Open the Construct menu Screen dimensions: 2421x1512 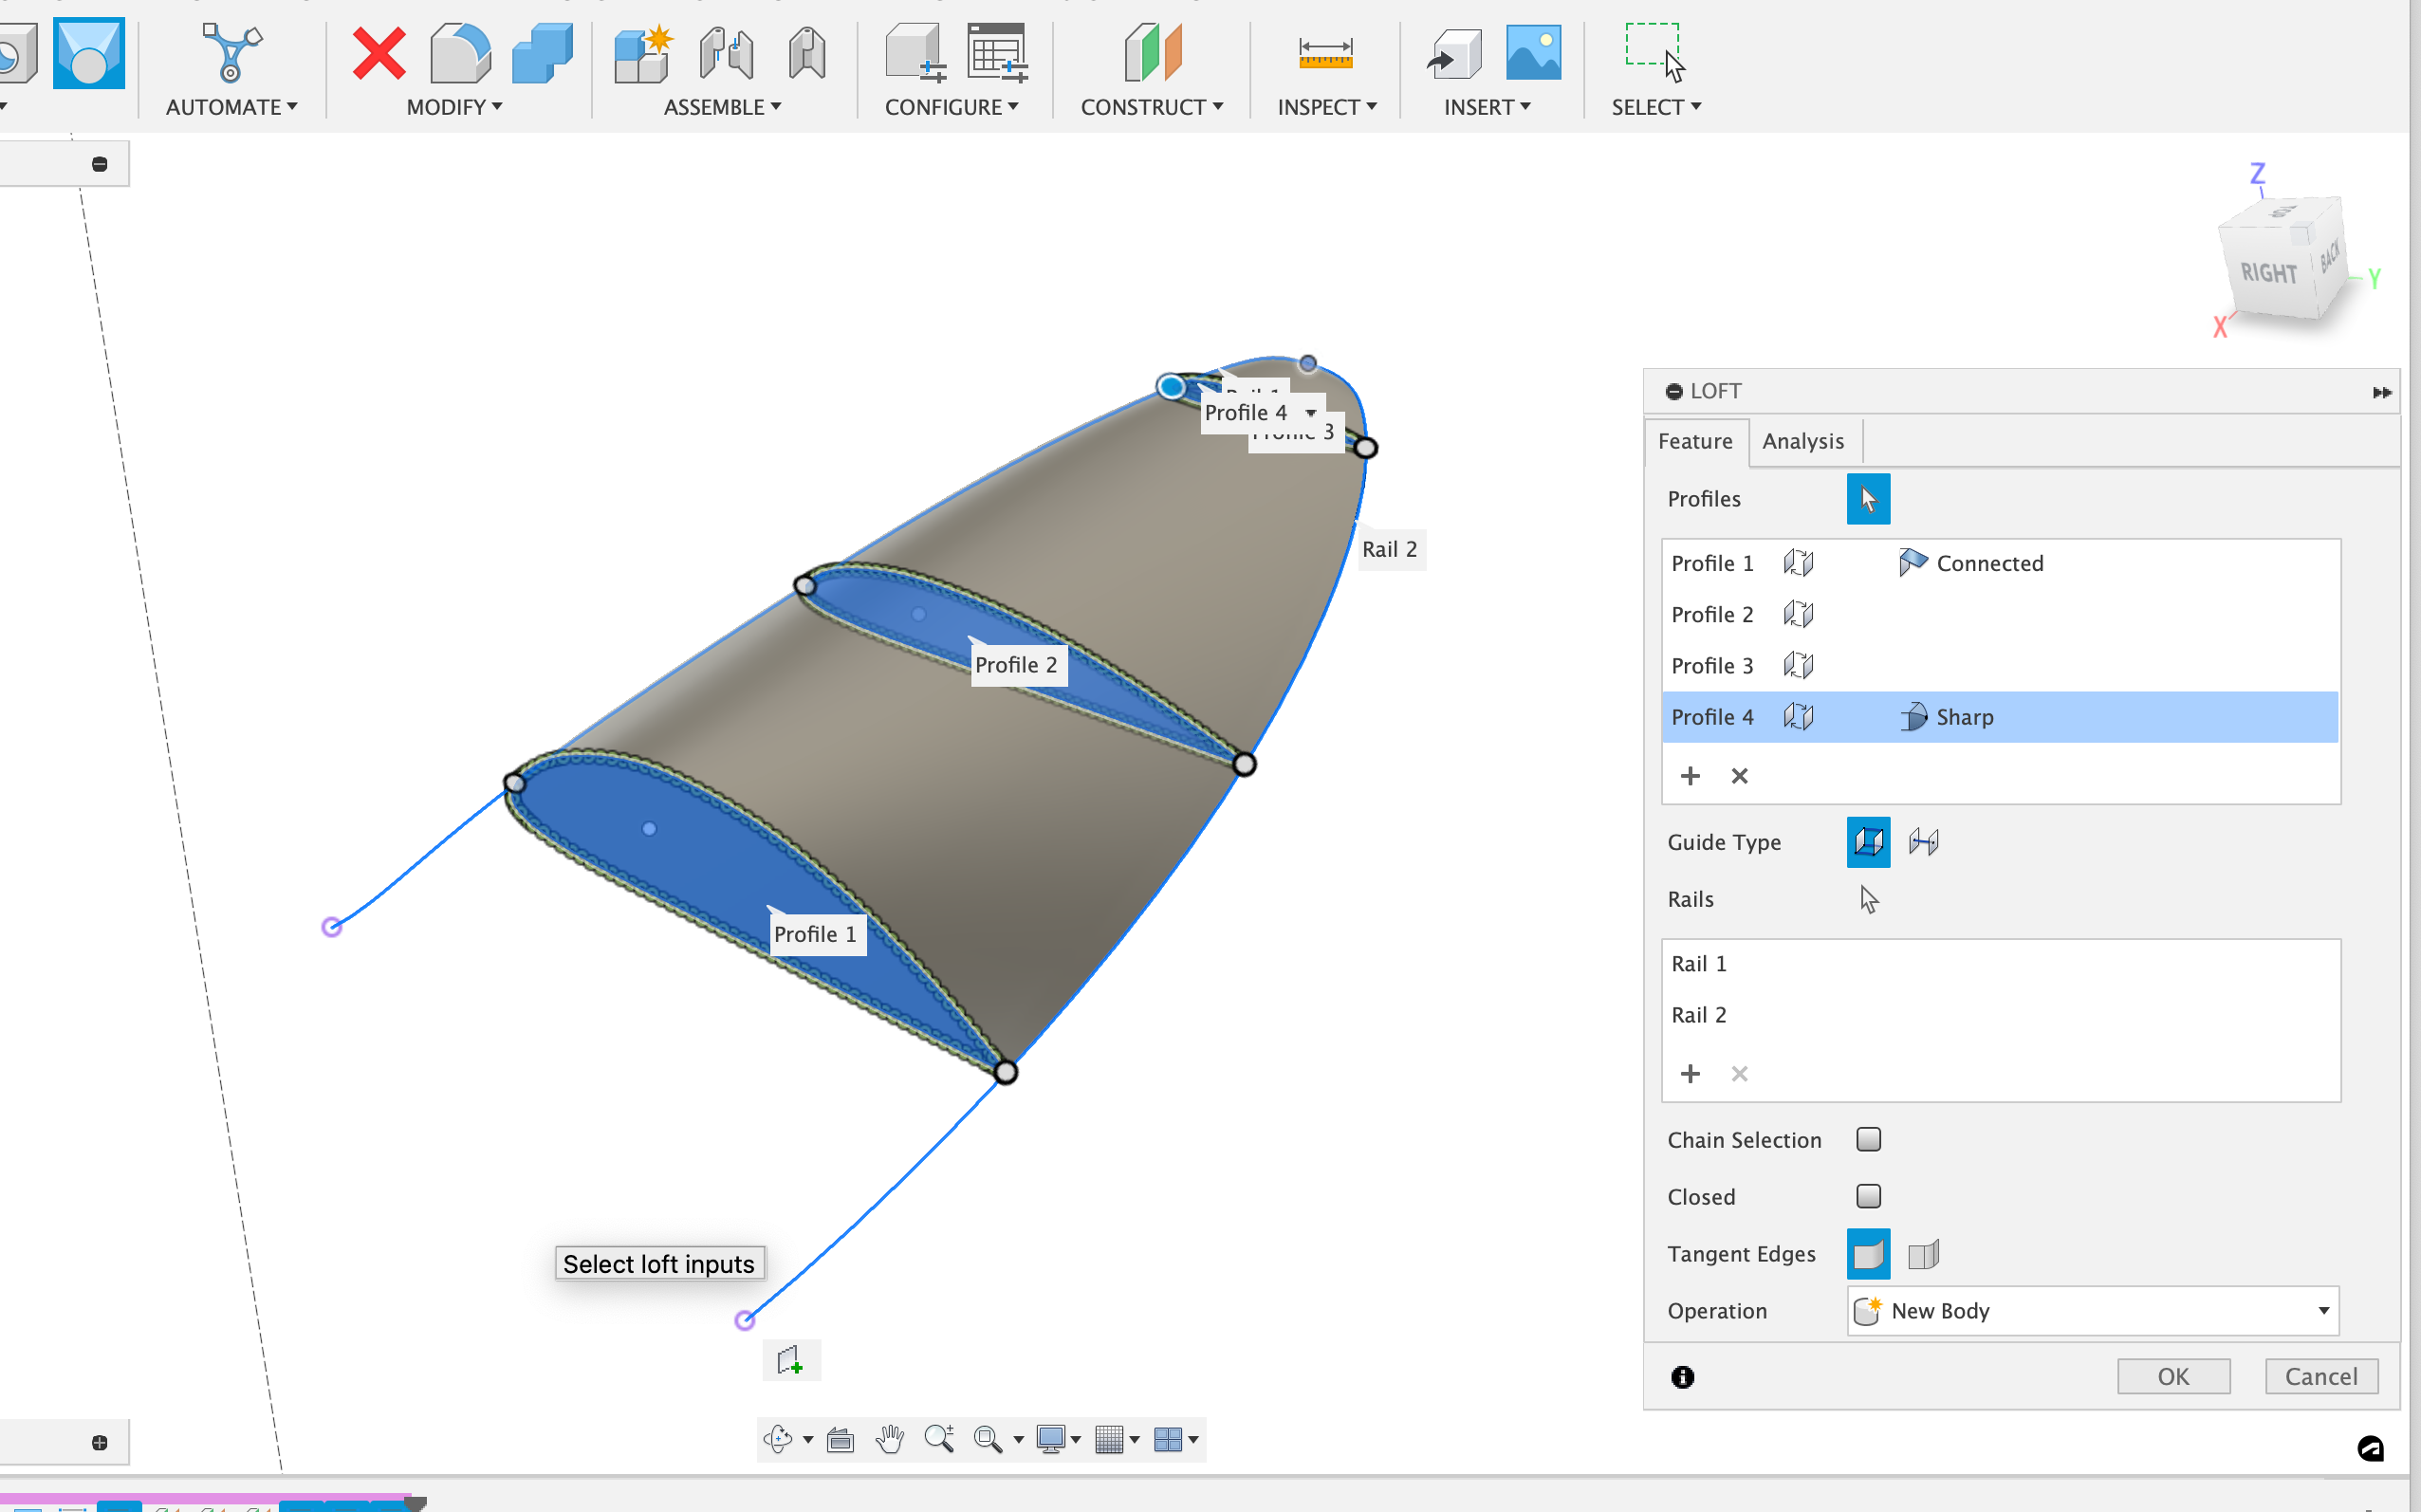point(1150,107)
